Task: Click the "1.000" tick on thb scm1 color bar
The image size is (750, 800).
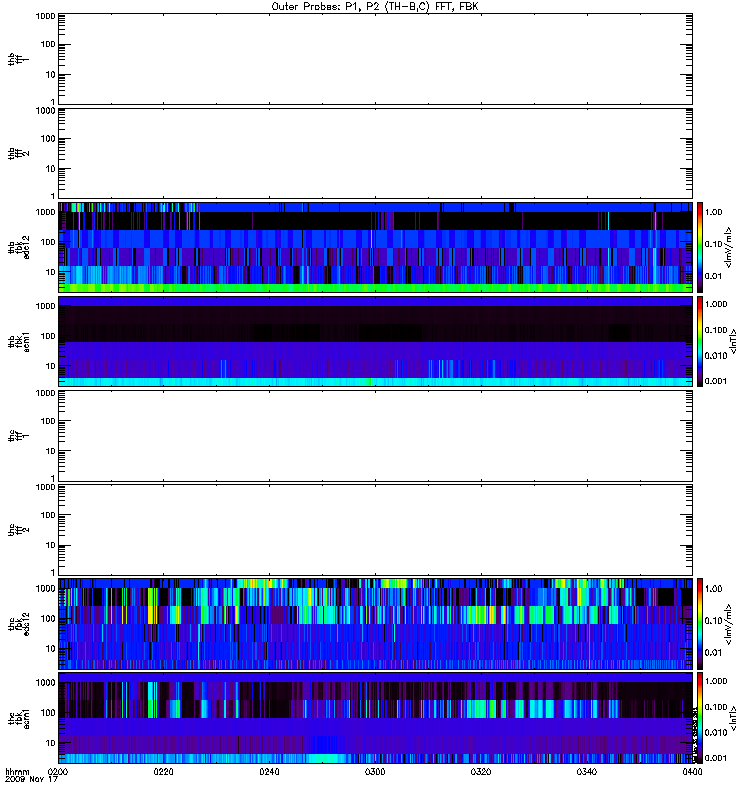Action: coord(715,305)
